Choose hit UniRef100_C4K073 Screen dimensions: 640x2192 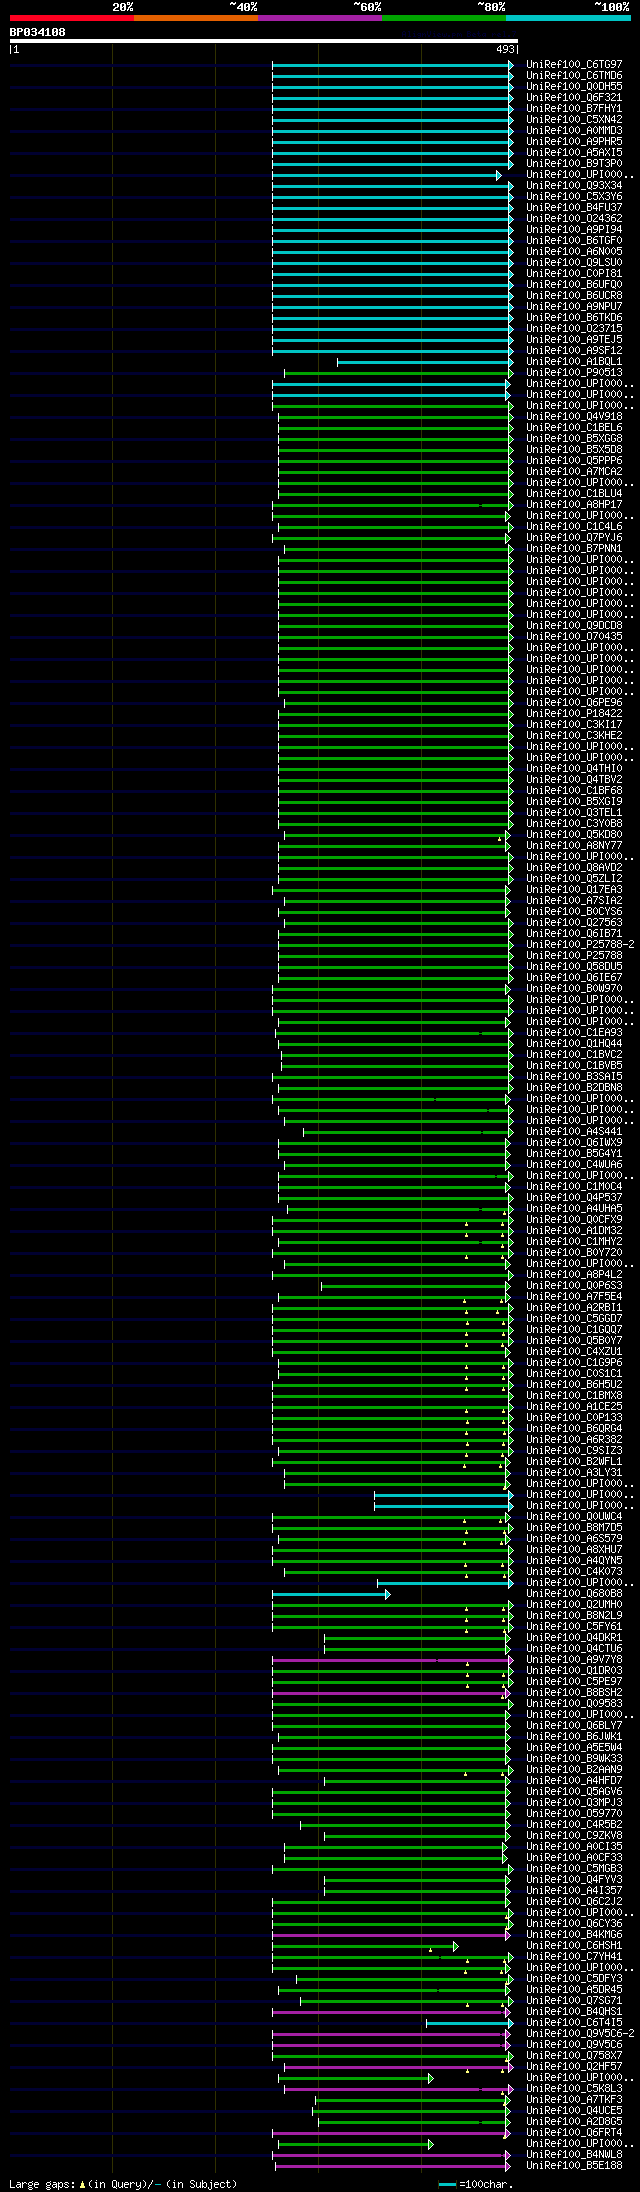(x=574, y=1572)
